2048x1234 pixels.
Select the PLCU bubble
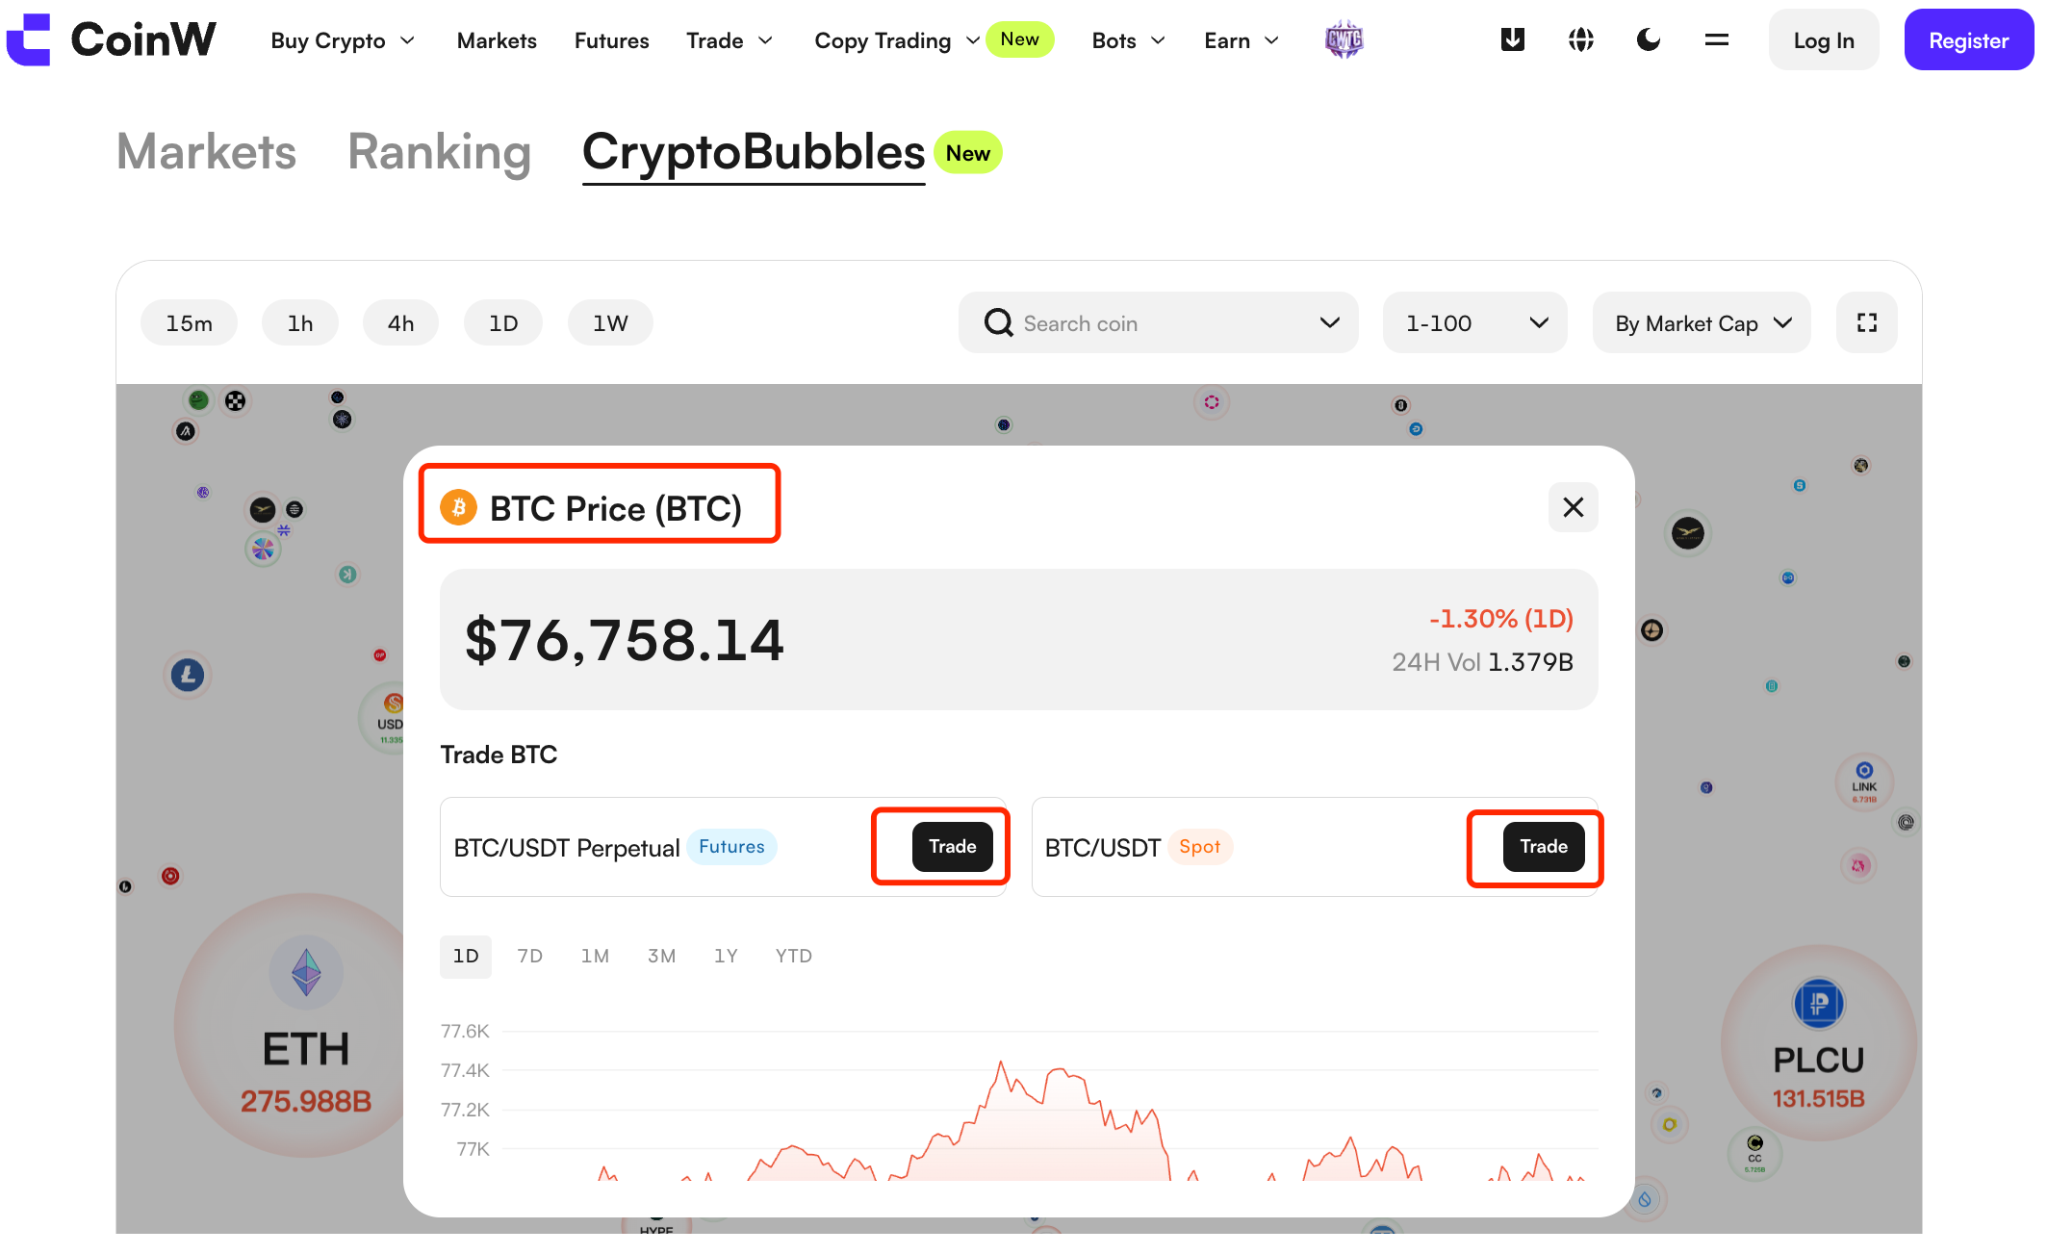click(x=1818, y=1043)
